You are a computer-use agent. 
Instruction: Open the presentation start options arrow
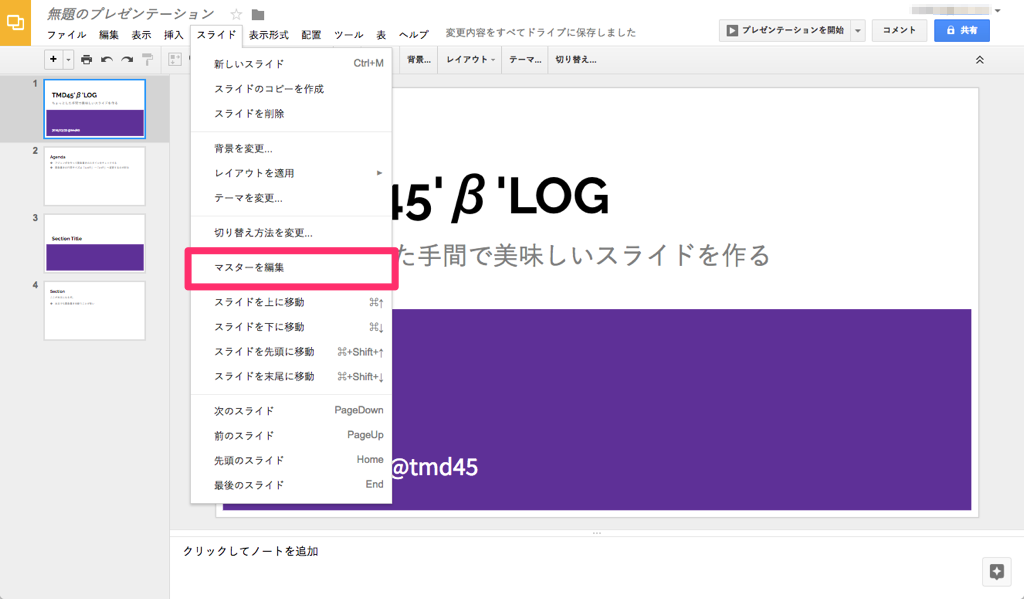tap(858, 30)
